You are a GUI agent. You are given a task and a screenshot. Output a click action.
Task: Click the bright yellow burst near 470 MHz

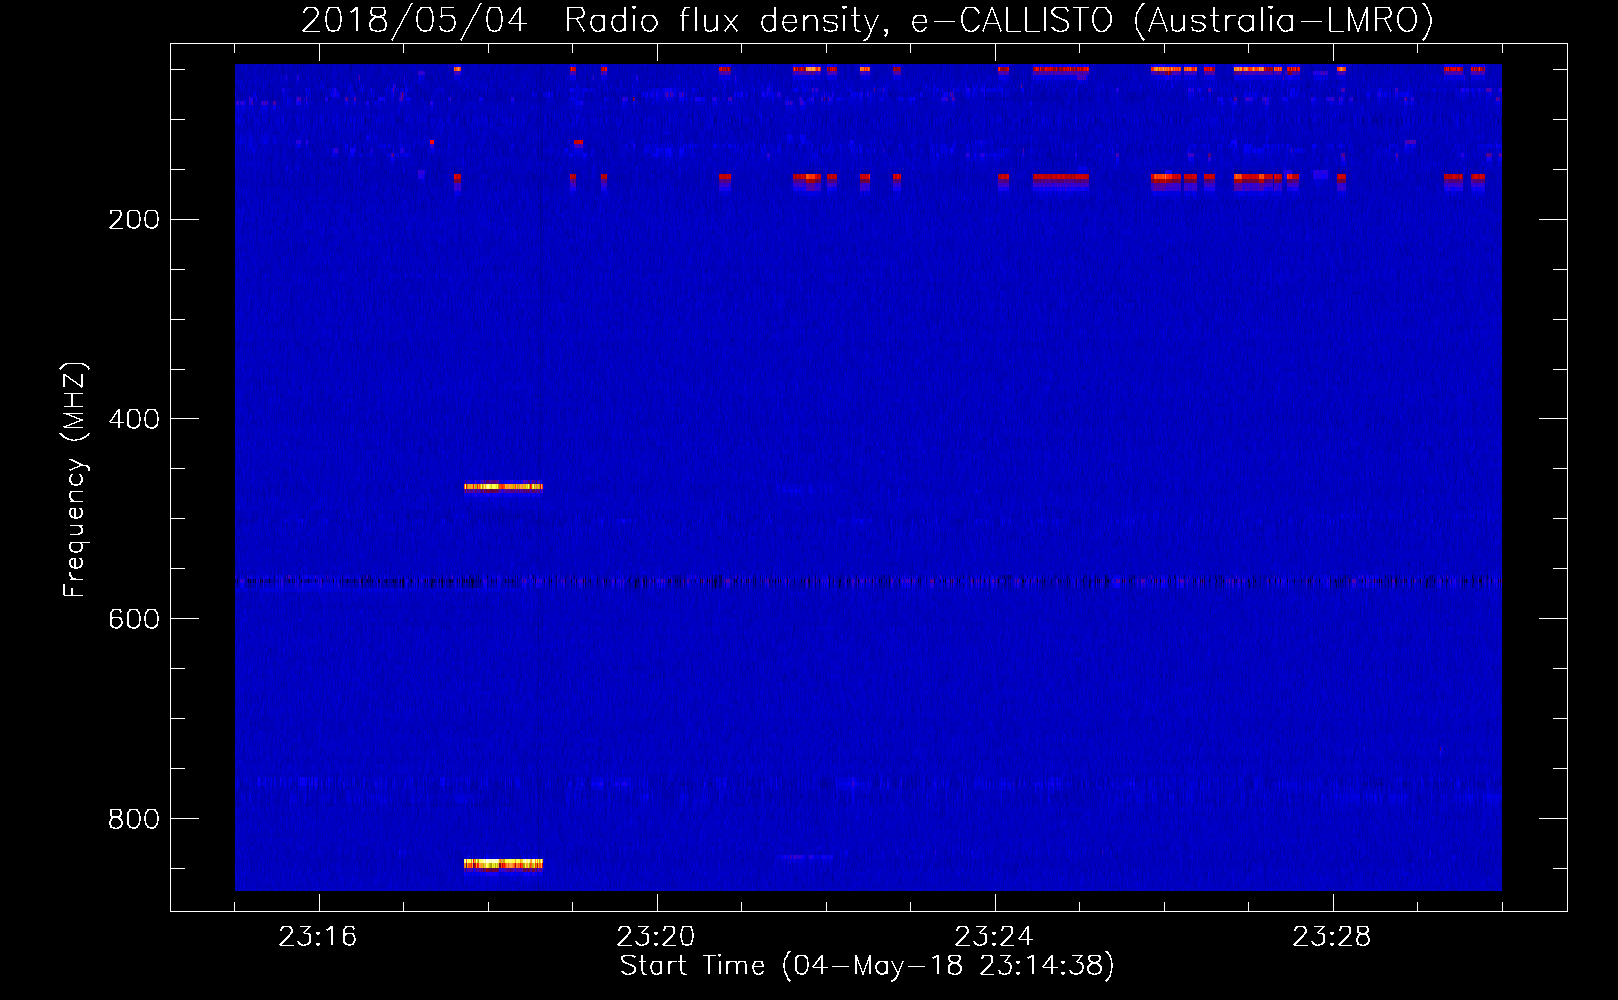tap(503, 487)
